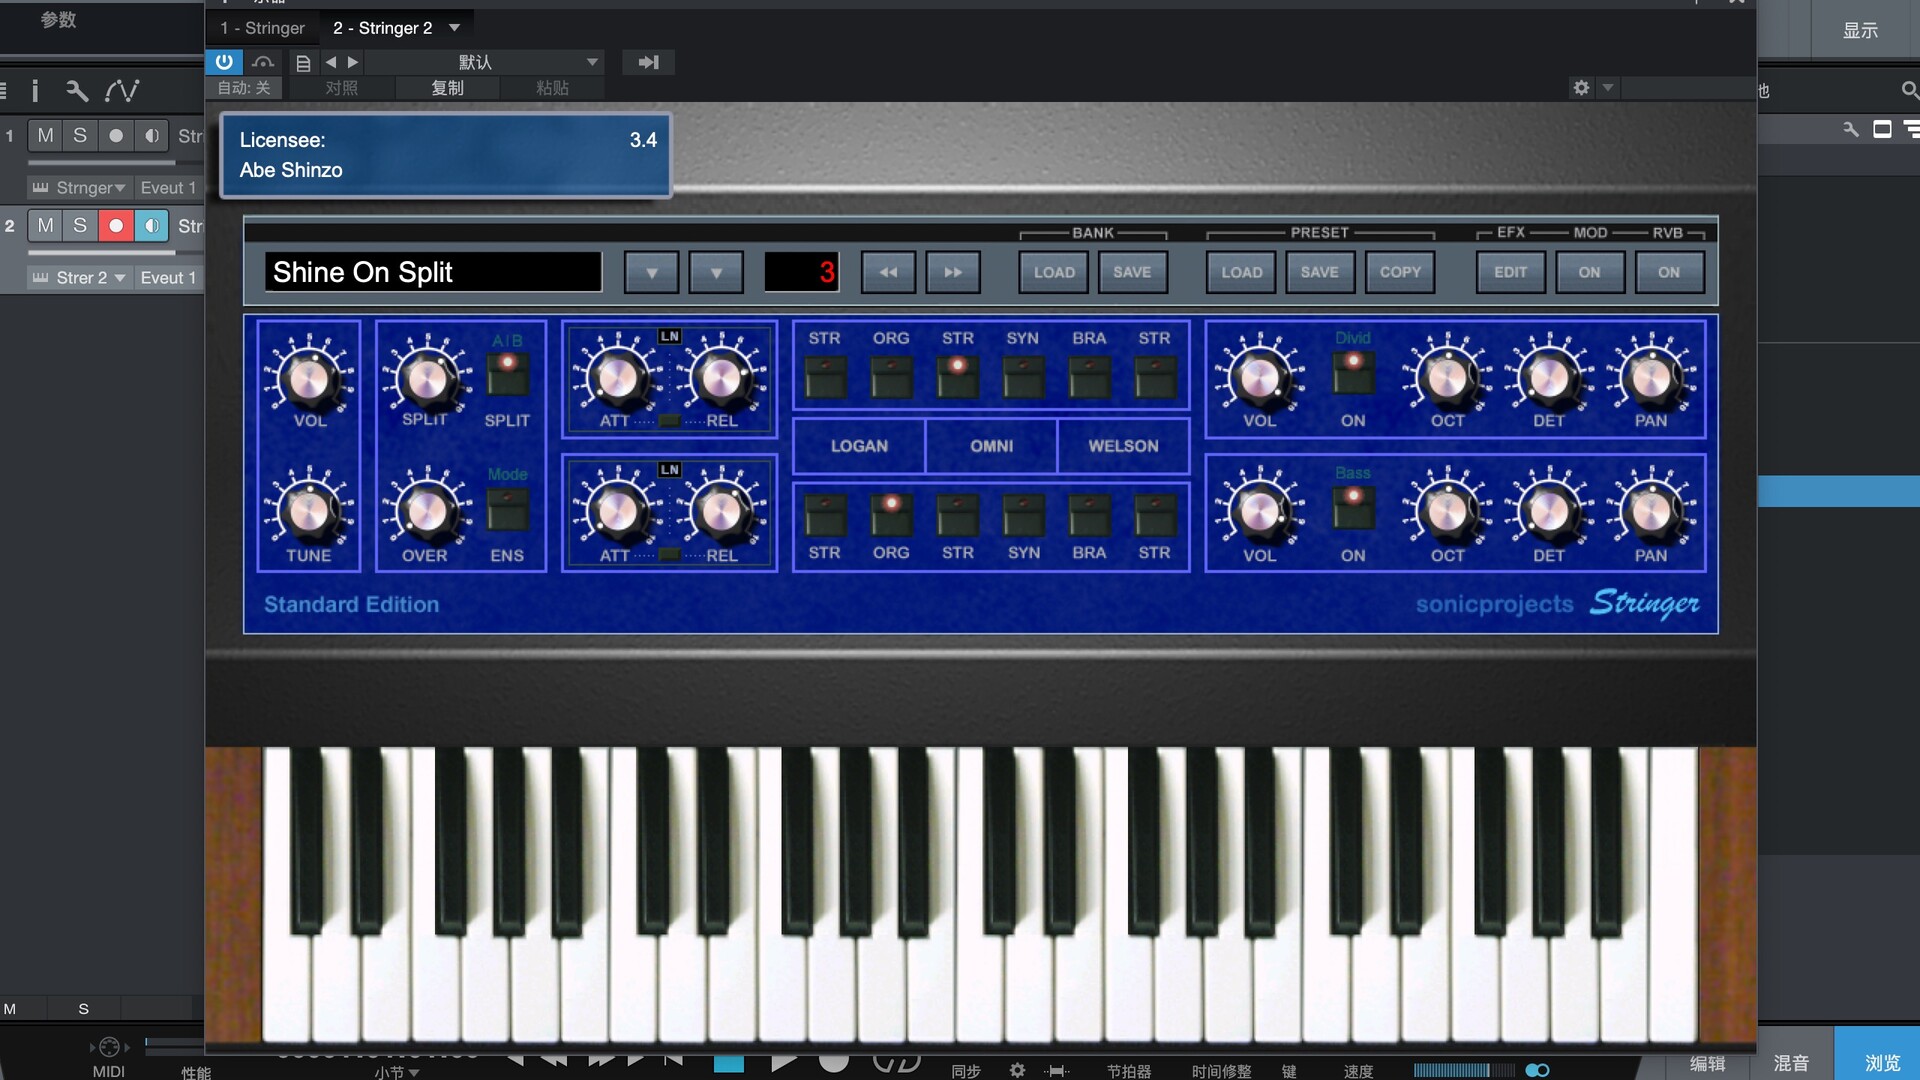Enable record arm on track 1
Screen dimensions: 1920x1080
tap(116, 135)
